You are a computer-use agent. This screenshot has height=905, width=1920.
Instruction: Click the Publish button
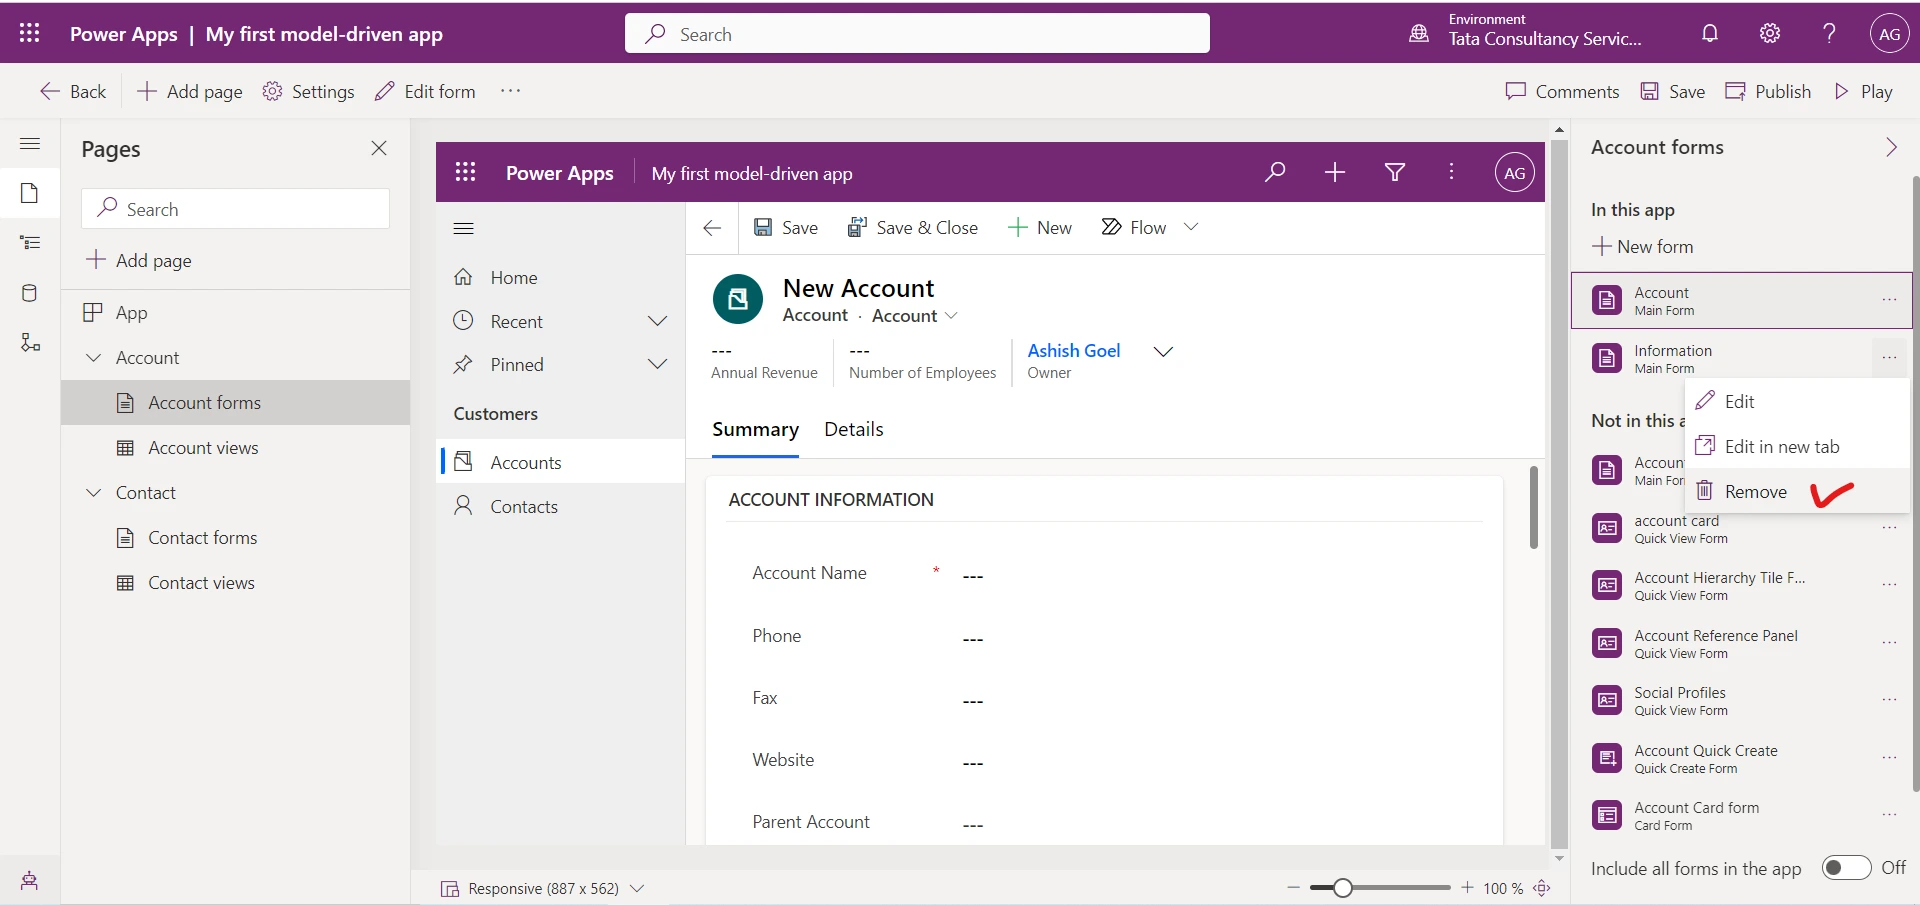tap(1768, 90)
